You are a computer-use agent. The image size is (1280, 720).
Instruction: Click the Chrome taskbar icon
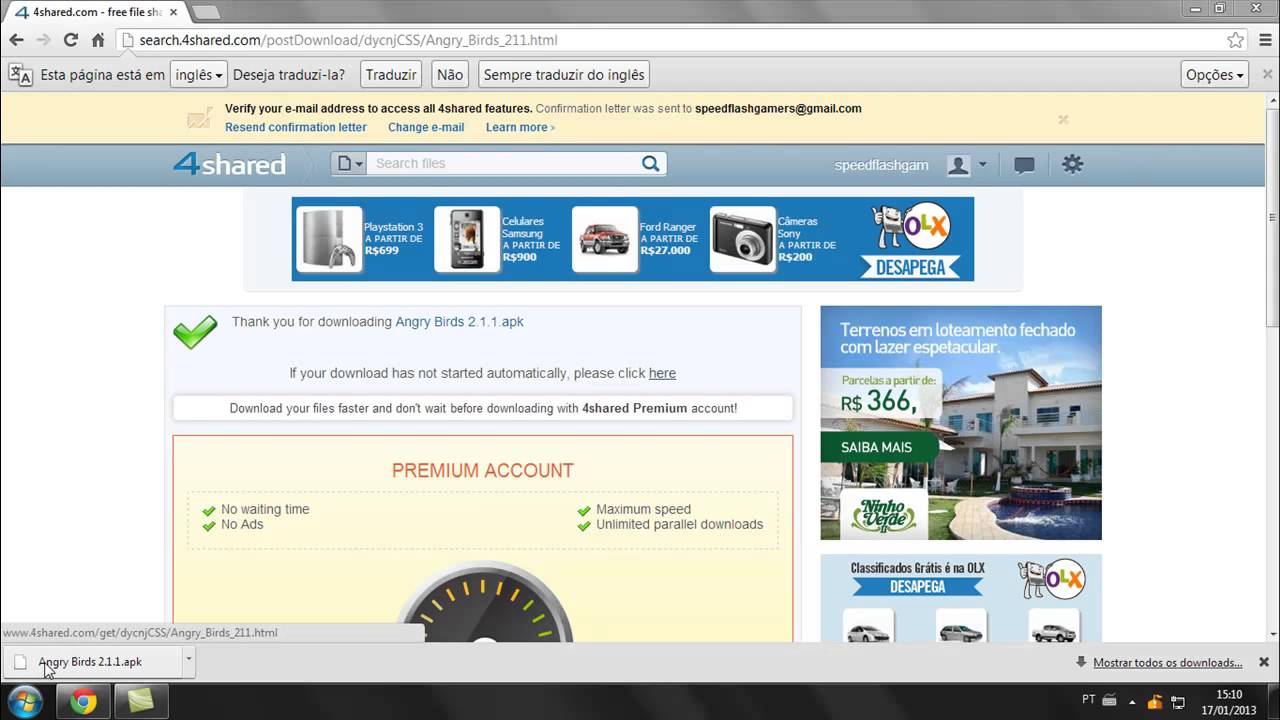point(83,702)
